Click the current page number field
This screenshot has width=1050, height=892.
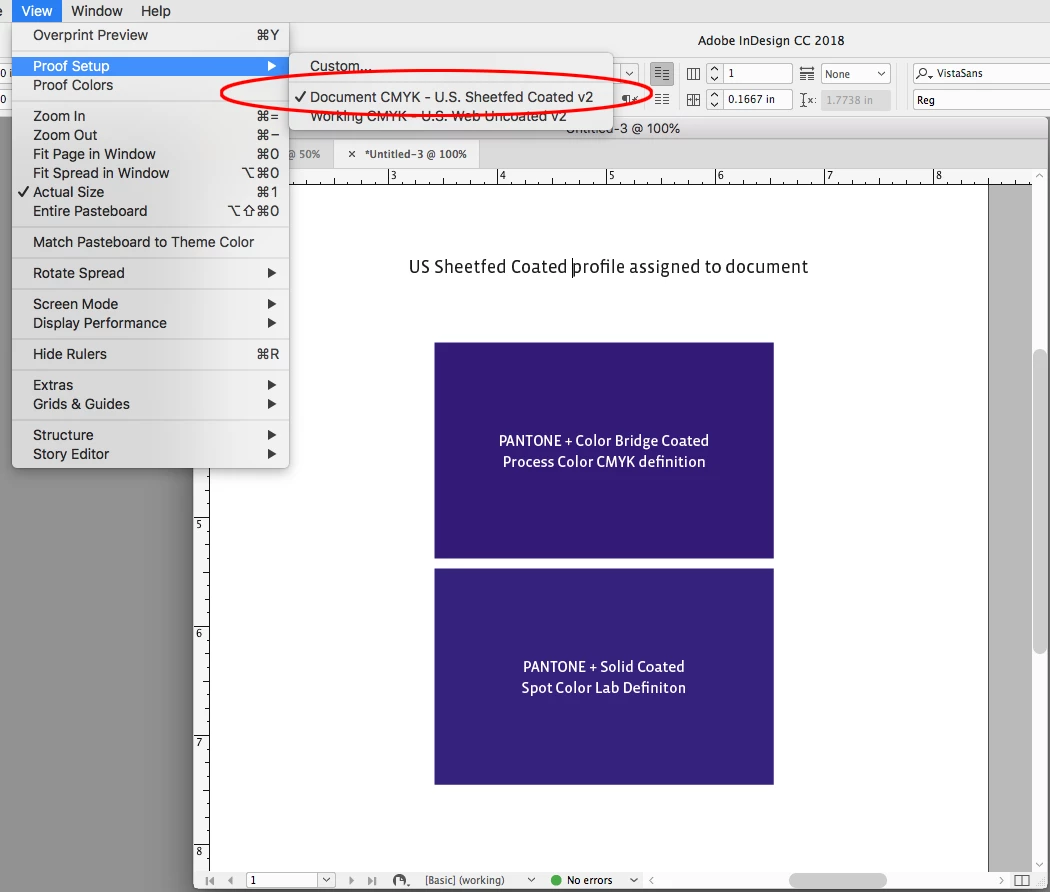[281, 880]
